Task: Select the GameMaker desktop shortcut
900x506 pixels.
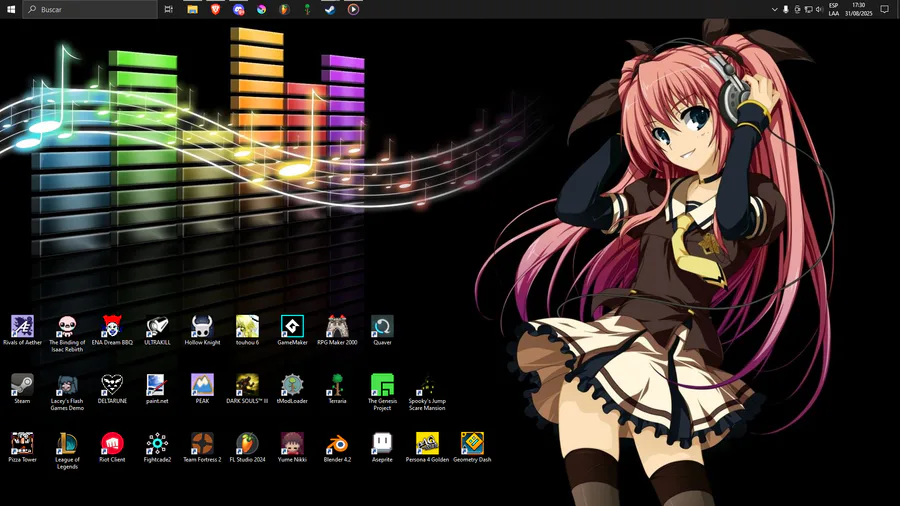Action: tap(292, 326)
